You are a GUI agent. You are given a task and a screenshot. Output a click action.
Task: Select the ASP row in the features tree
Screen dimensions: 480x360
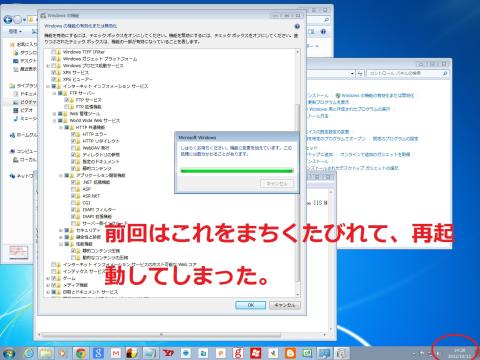(86, 189)
